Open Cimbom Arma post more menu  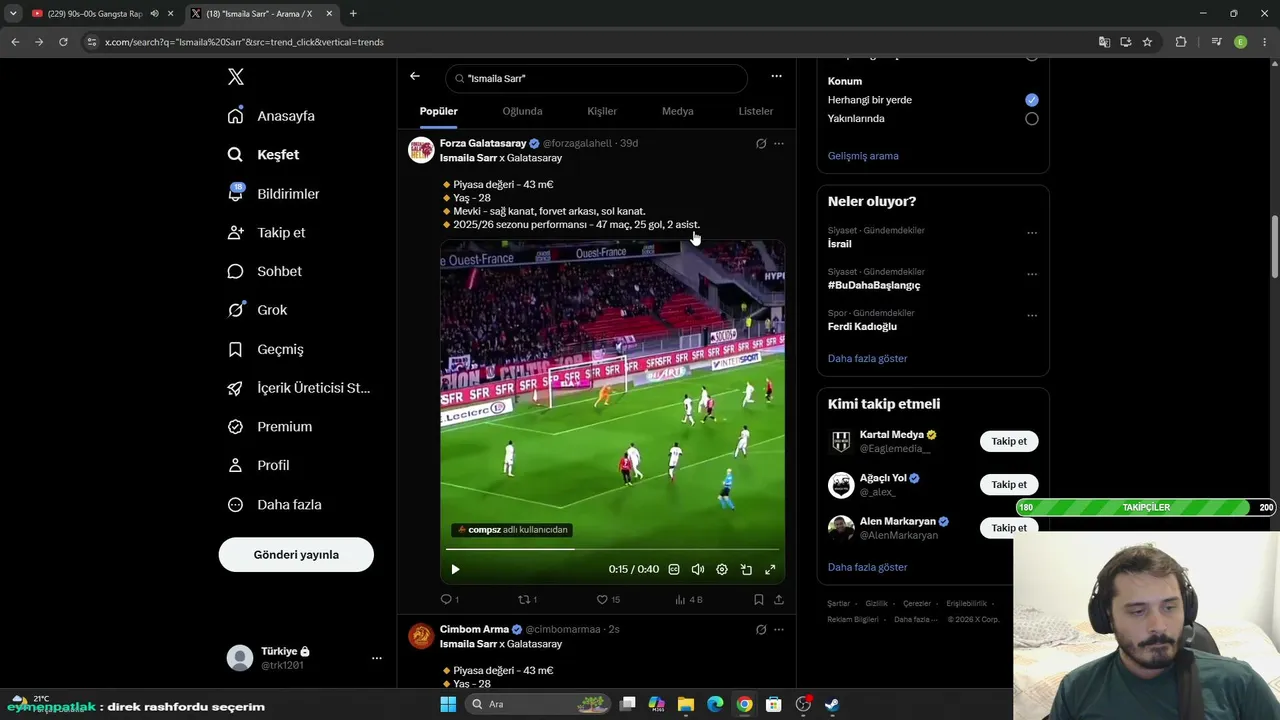point(779,630)
